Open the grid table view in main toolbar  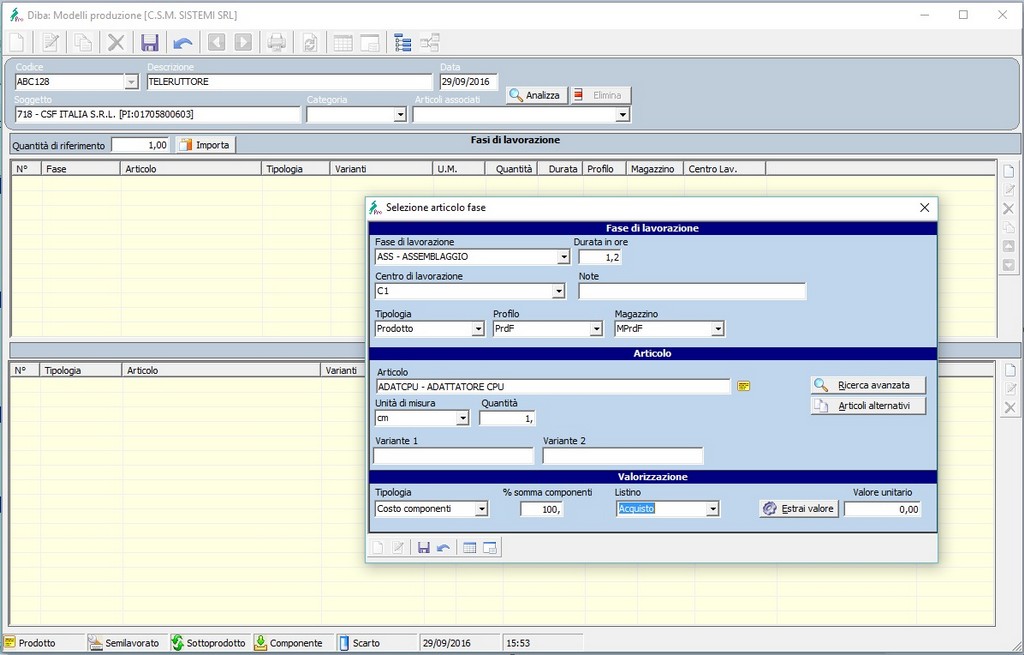coord(343,43)
